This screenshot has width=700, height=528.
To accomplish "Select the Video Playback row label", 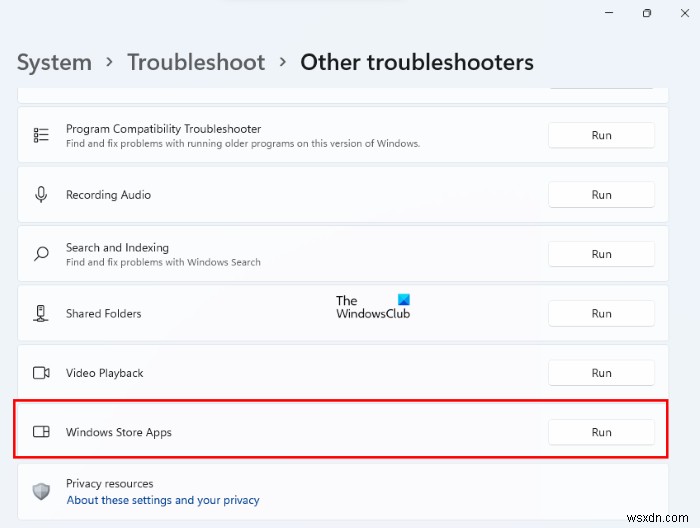I will 105,373.
